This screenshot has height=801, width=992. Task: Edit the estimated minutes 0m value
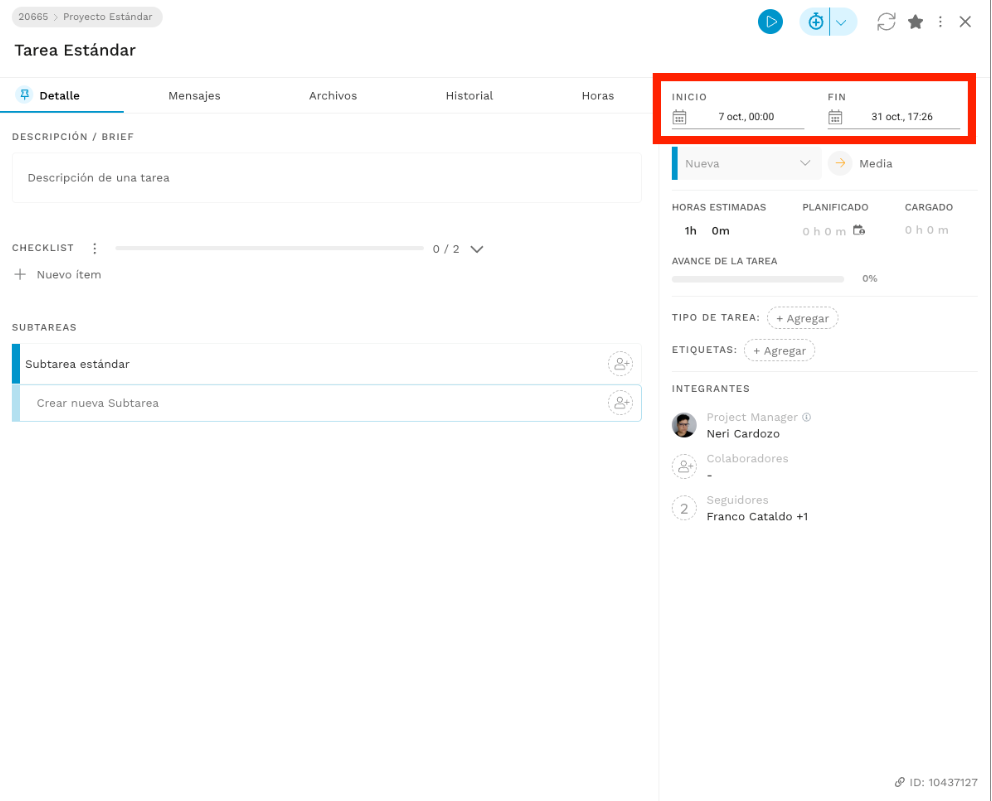(x=720, y=231)
